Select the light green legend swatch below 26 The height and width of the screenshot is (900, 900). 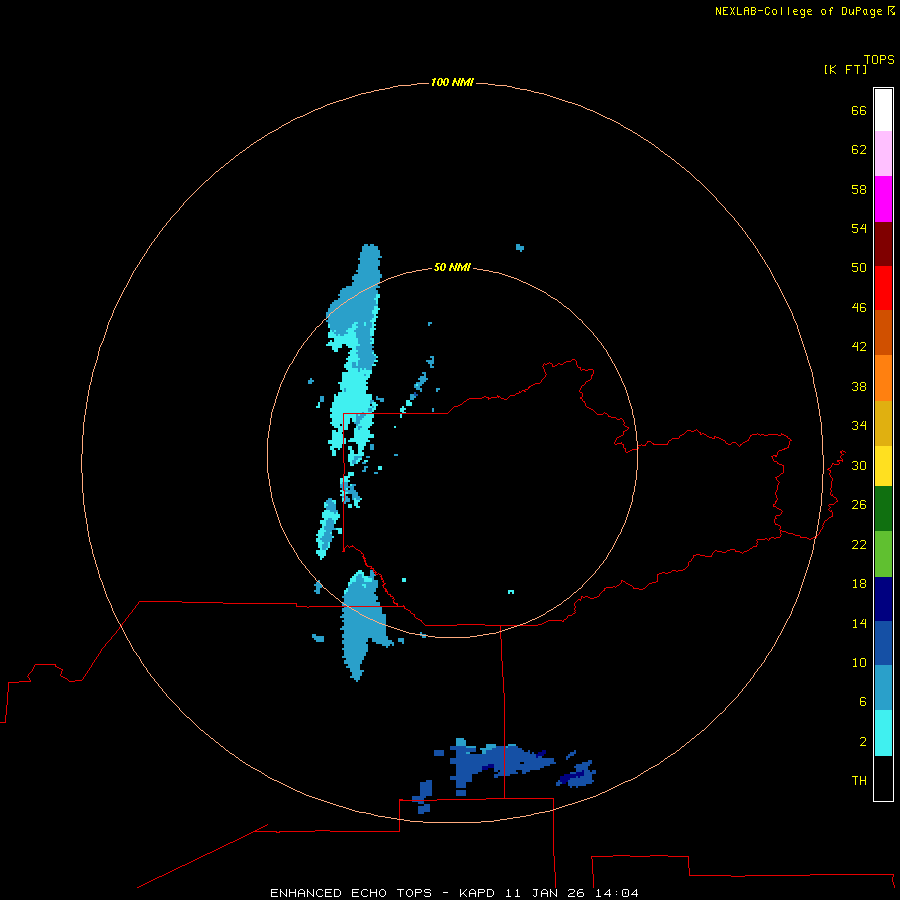click(x=883, y=554)
